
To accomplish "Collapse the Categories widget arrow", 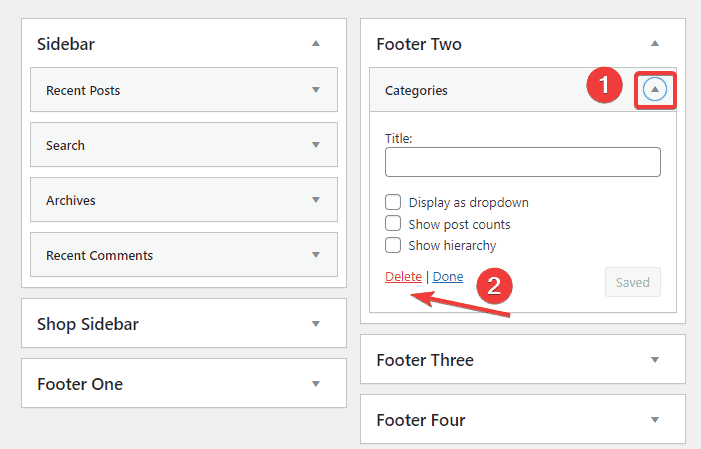I will pyautogui.click(x=655, y=90).
